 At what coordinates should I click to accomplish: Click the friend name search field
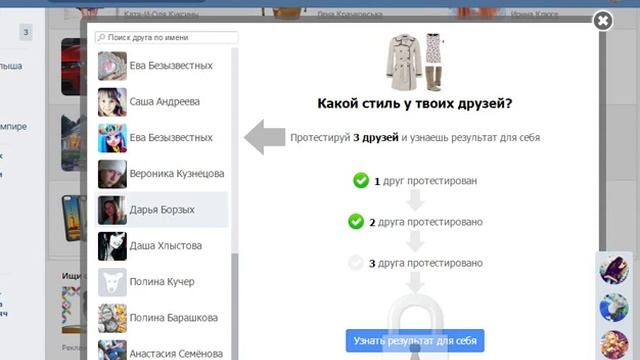click(167, 37)
